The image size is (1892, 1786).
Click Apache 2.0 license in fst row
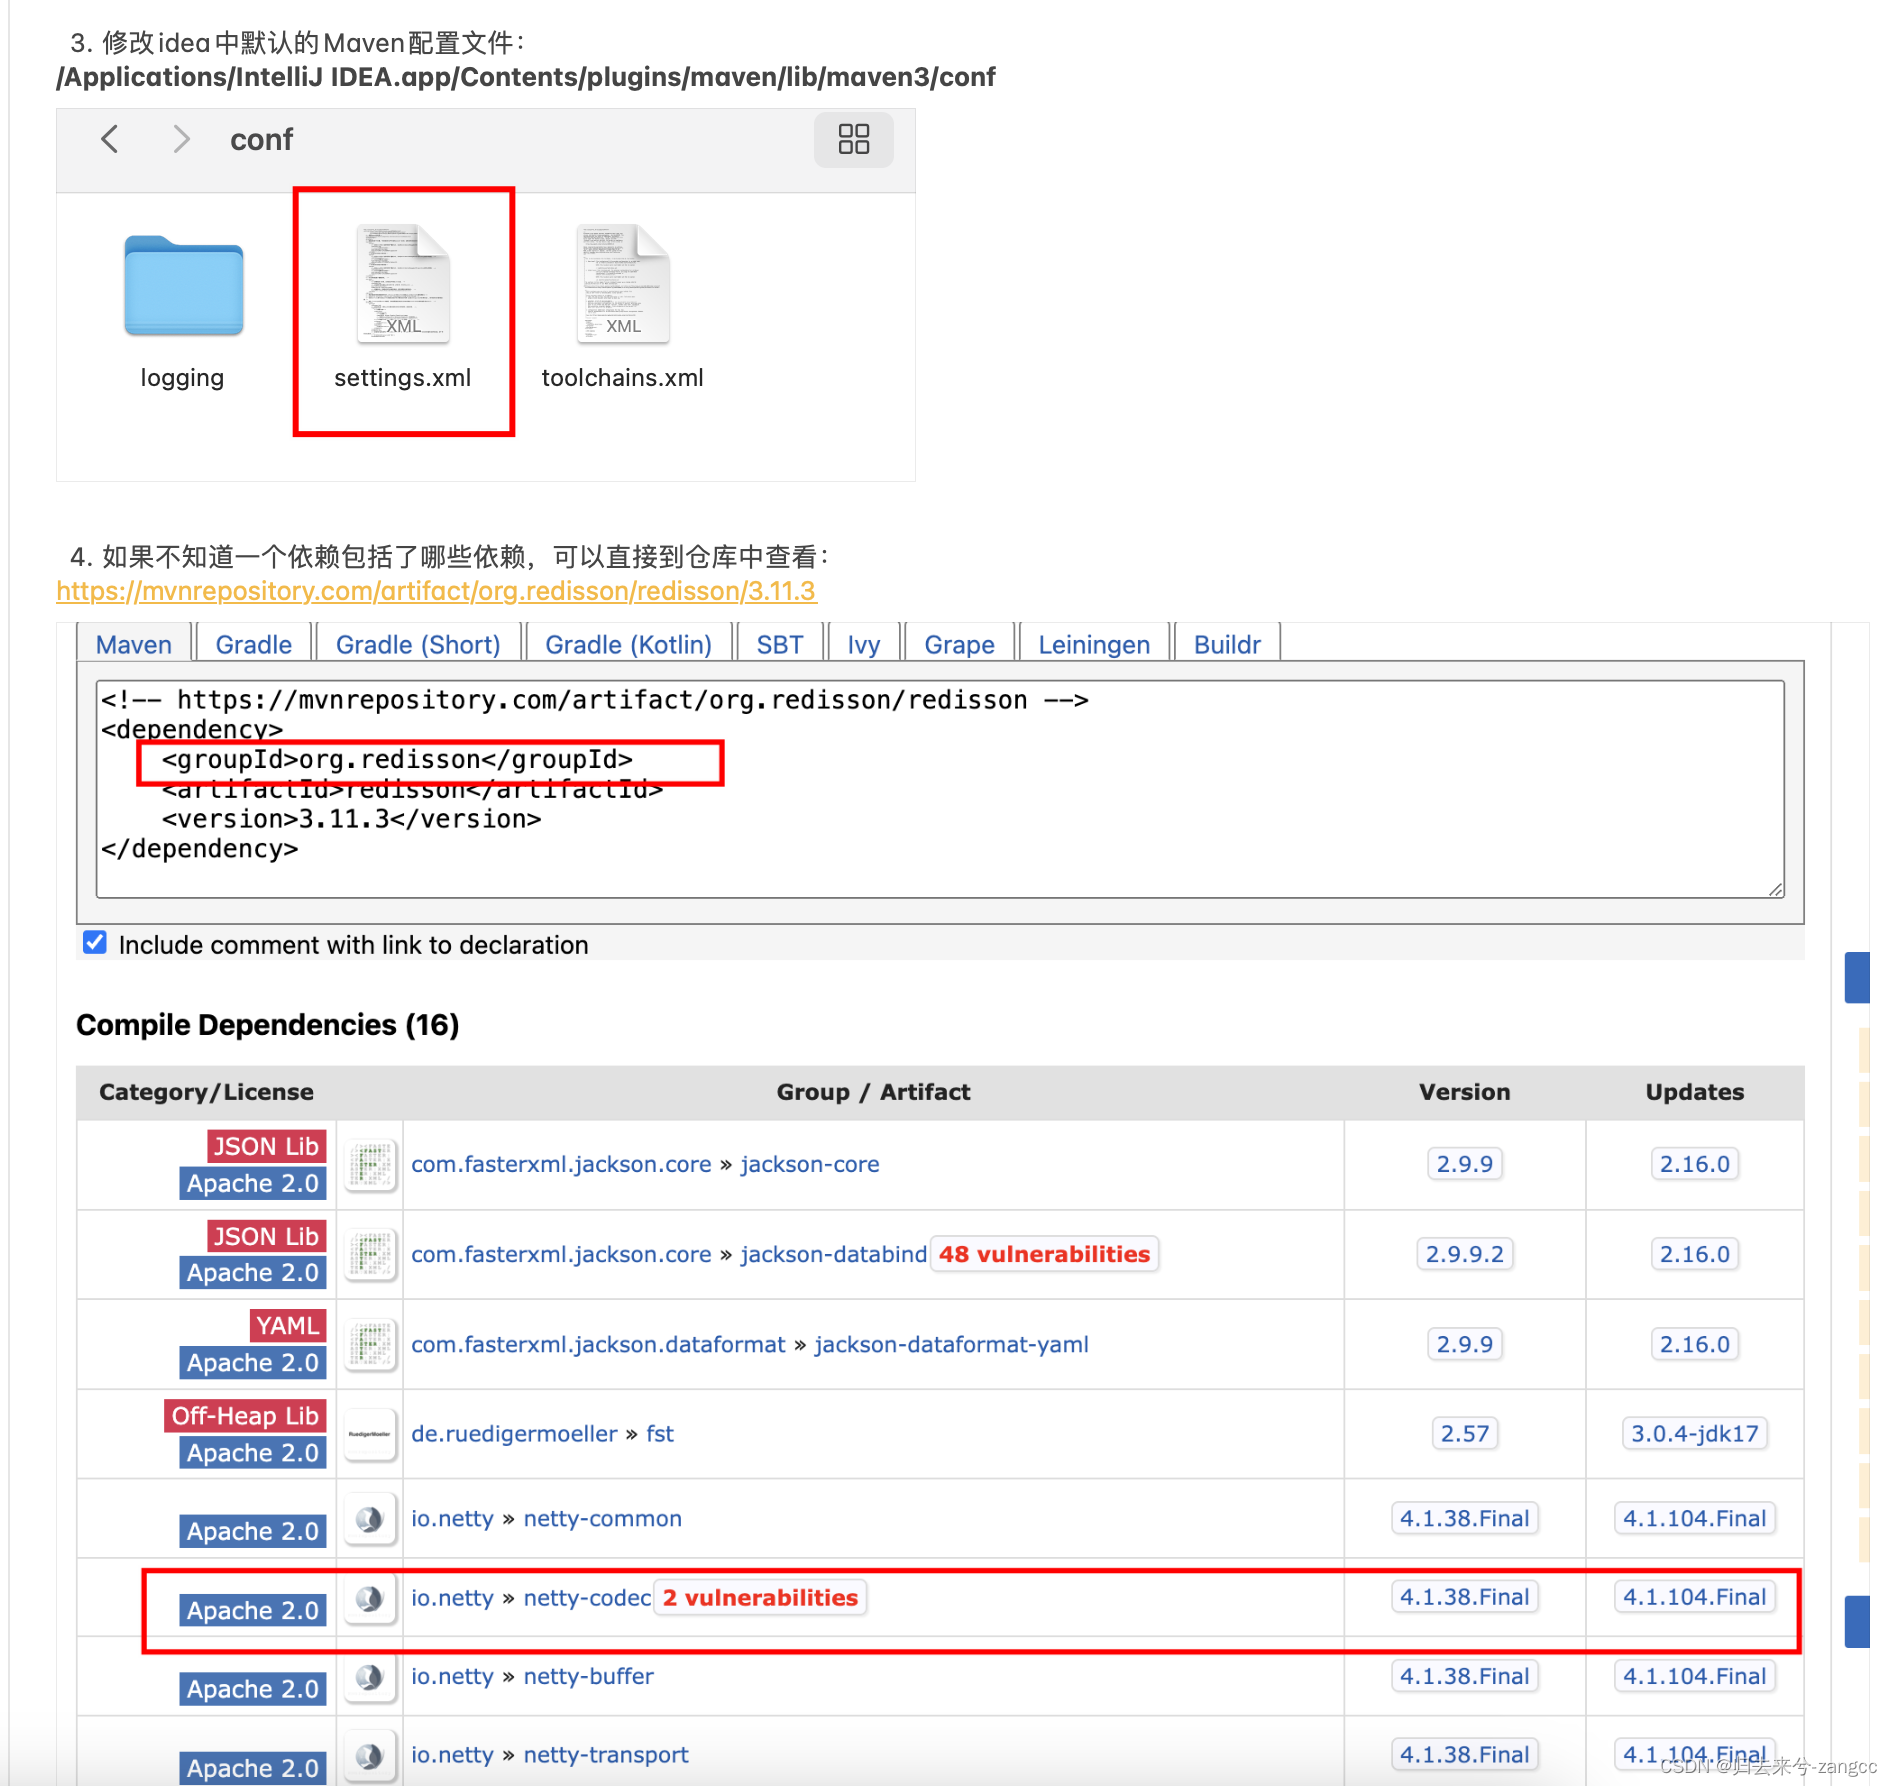point(253,1453)
